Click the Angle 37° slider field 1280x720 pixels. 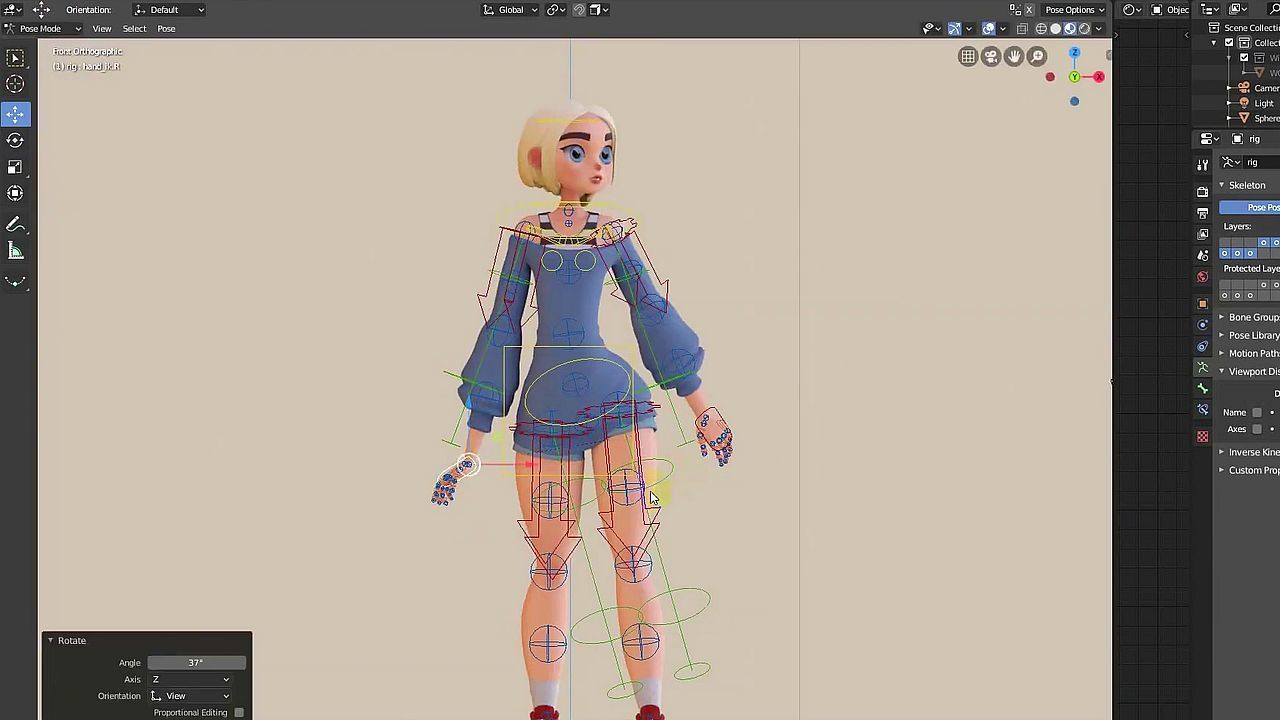(x=196, y=662)
